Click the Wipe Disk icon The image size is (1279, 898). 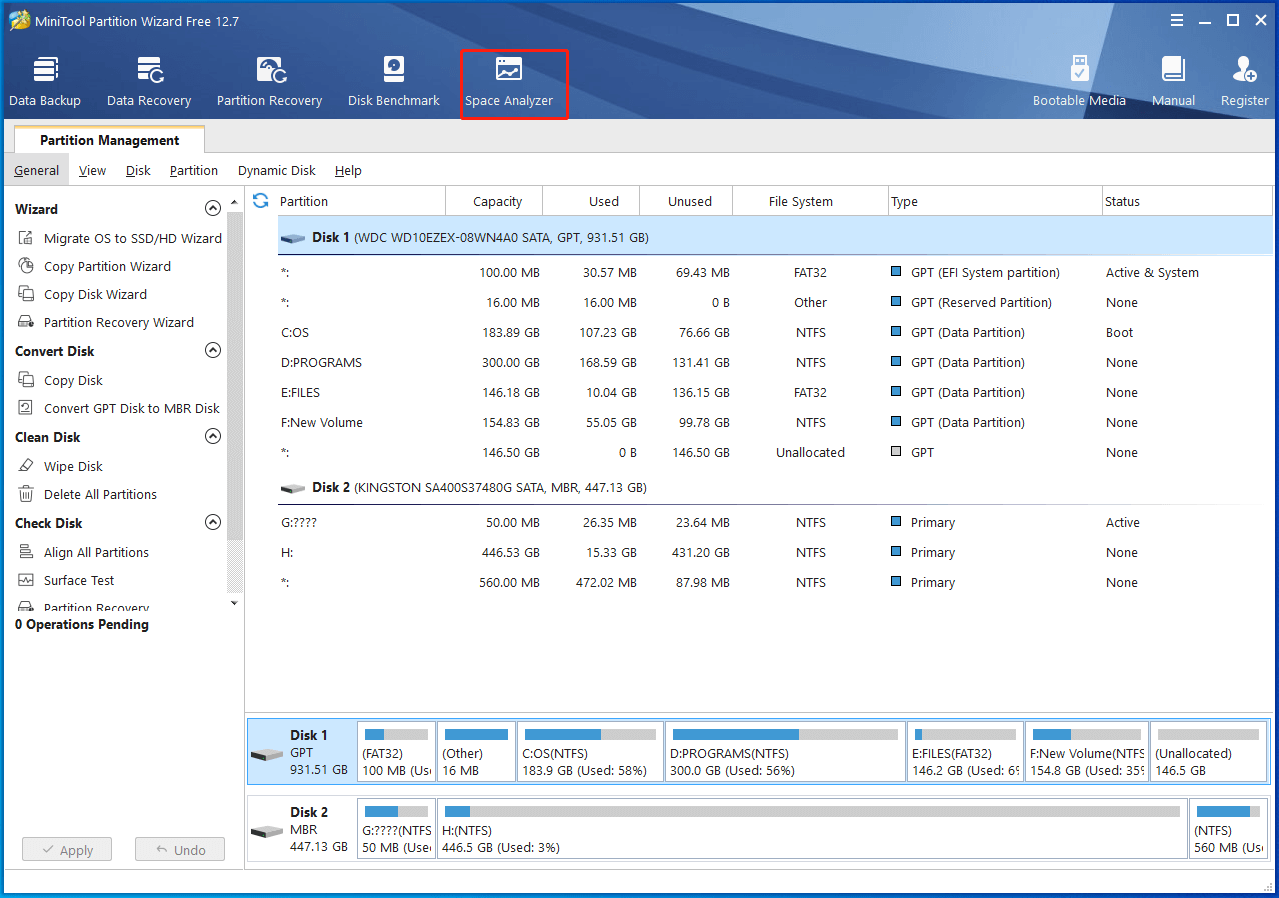(26, 466)
